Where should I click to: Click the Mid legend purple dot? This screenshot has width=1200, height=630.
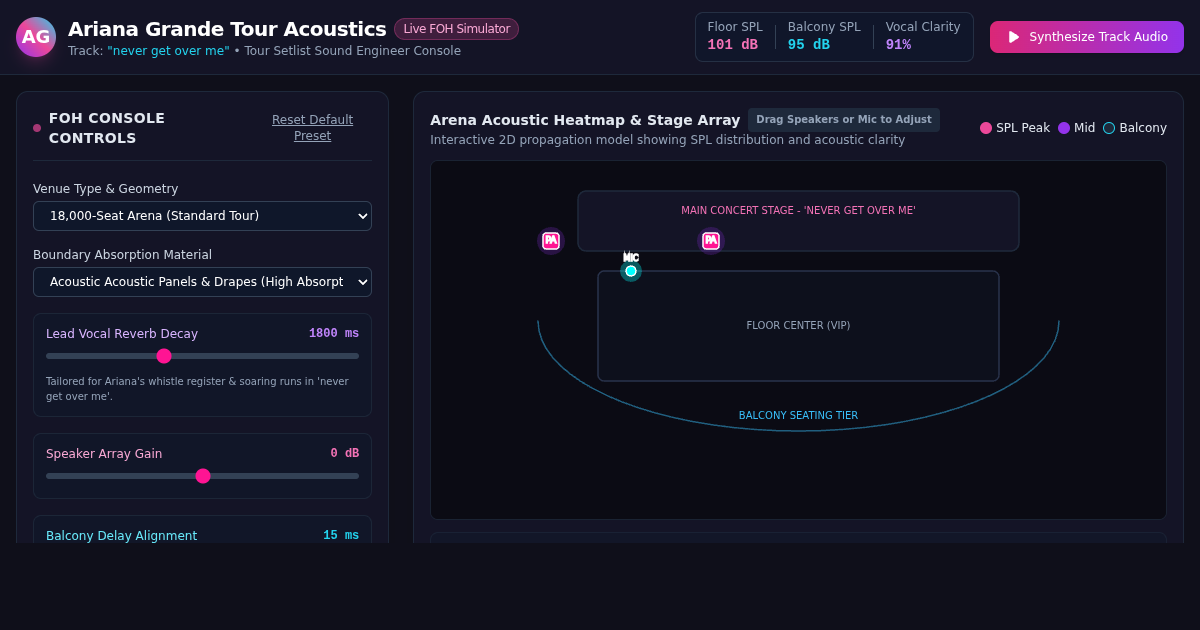(x=1064, y=128)
